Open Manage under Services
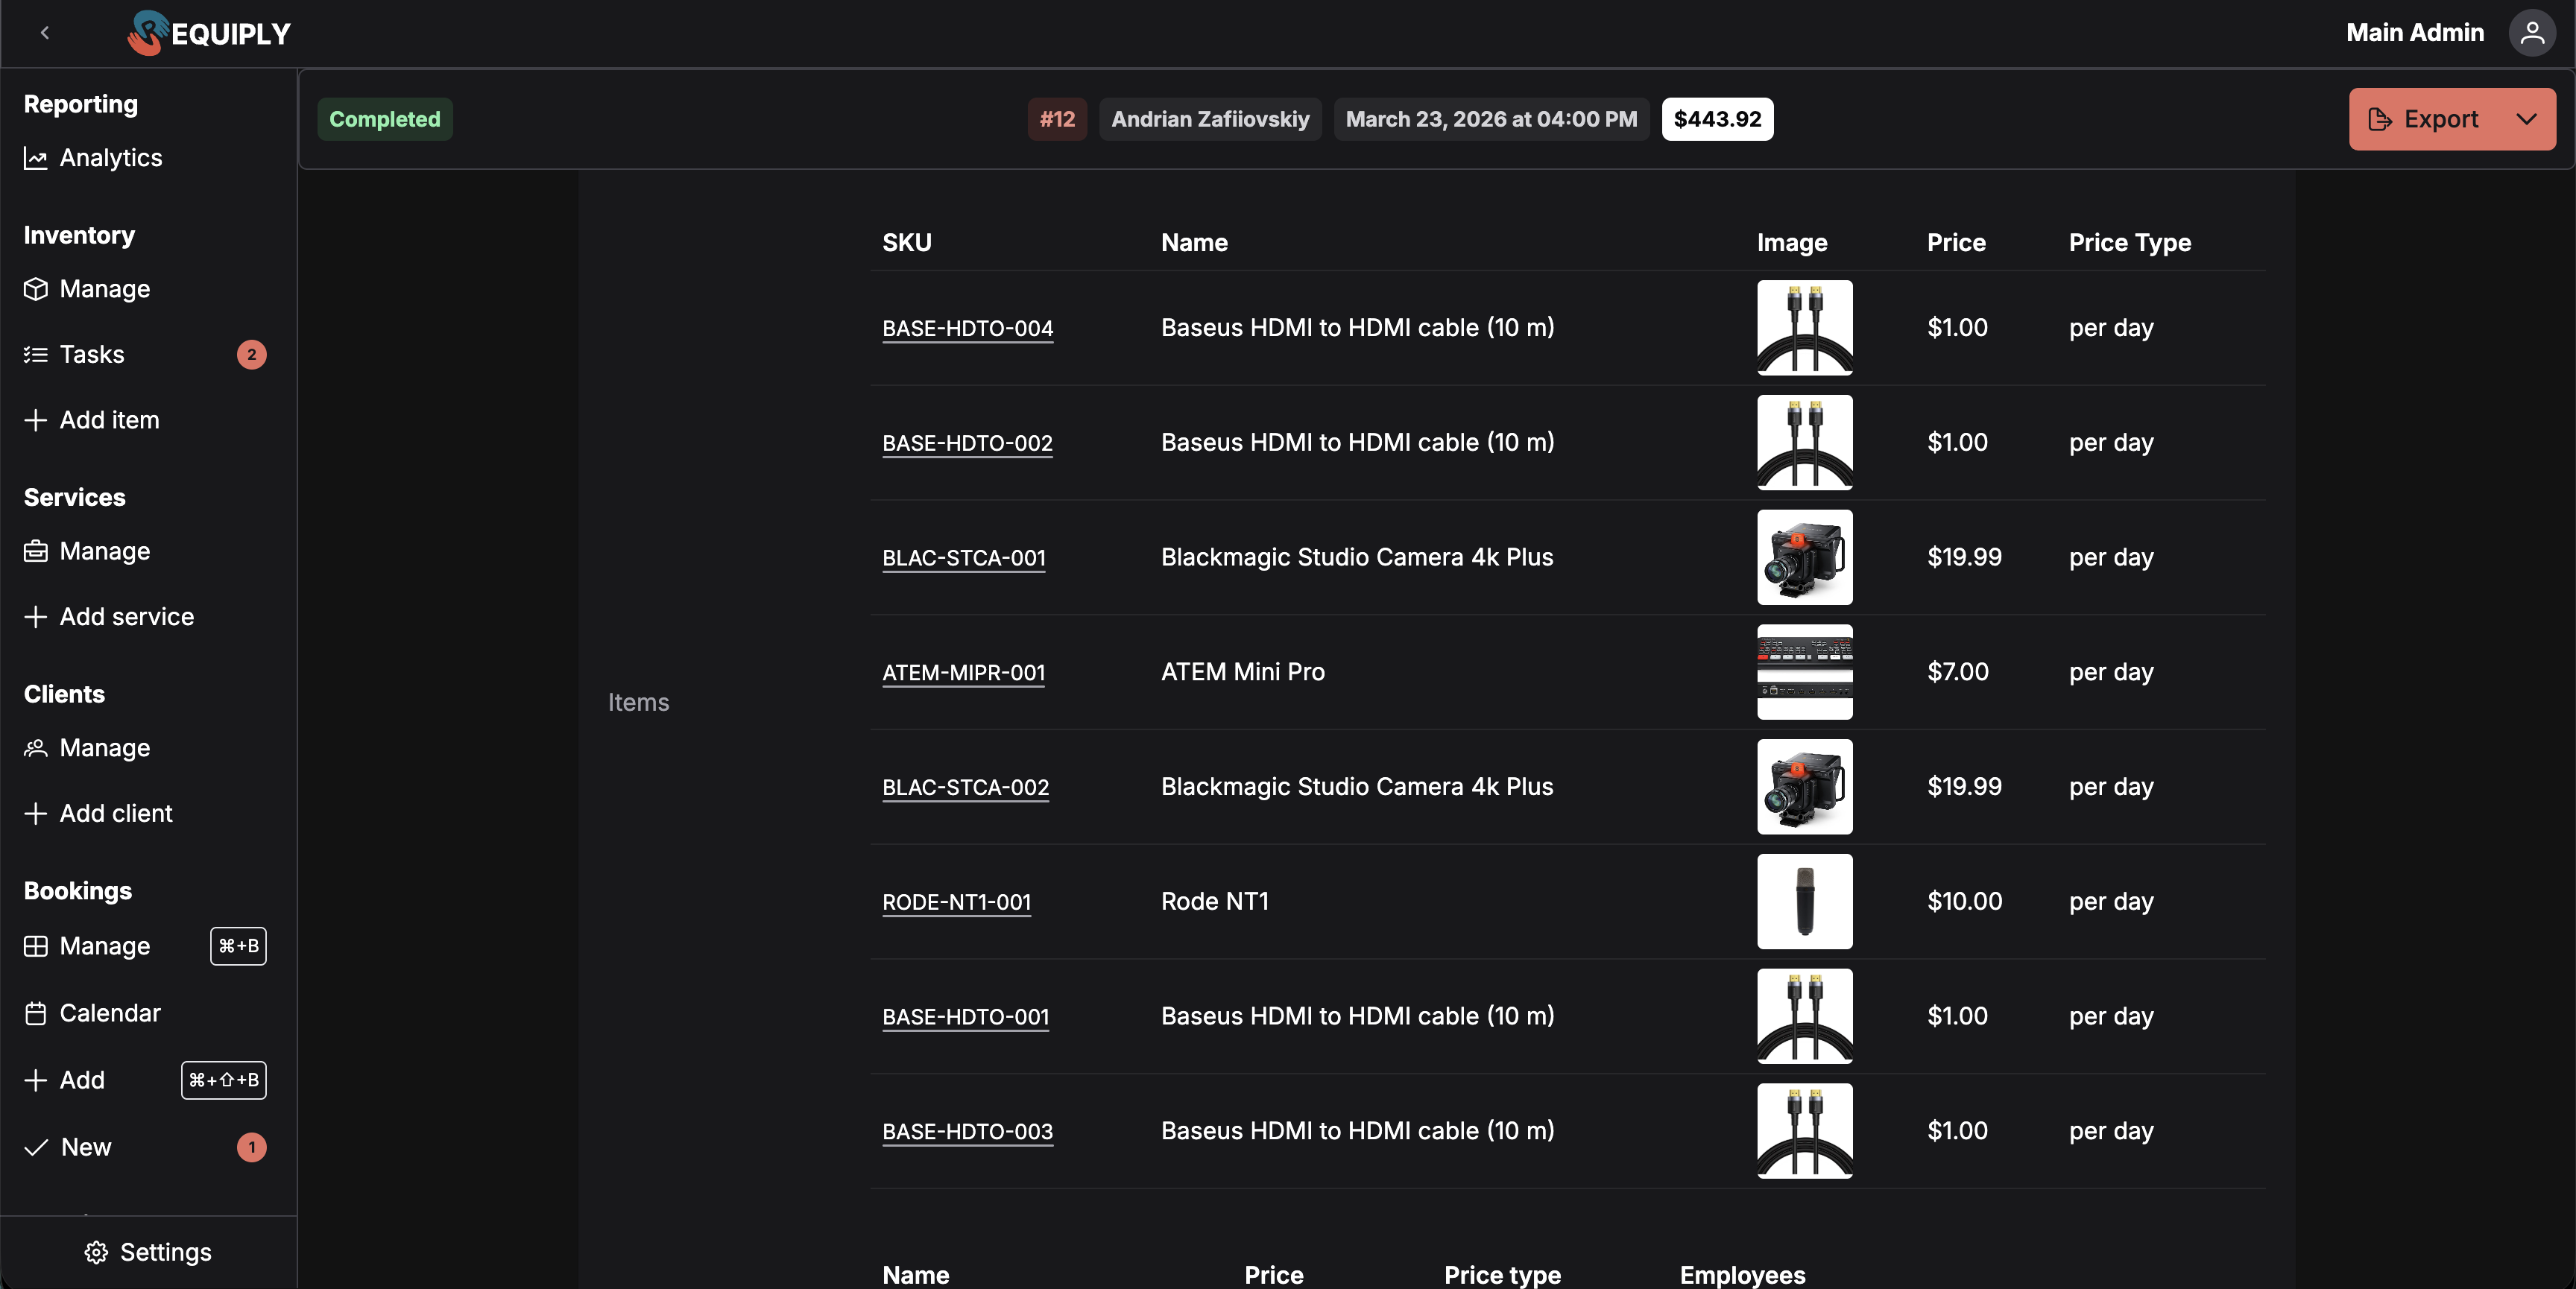2576x1289 pixels. [87, 551]
